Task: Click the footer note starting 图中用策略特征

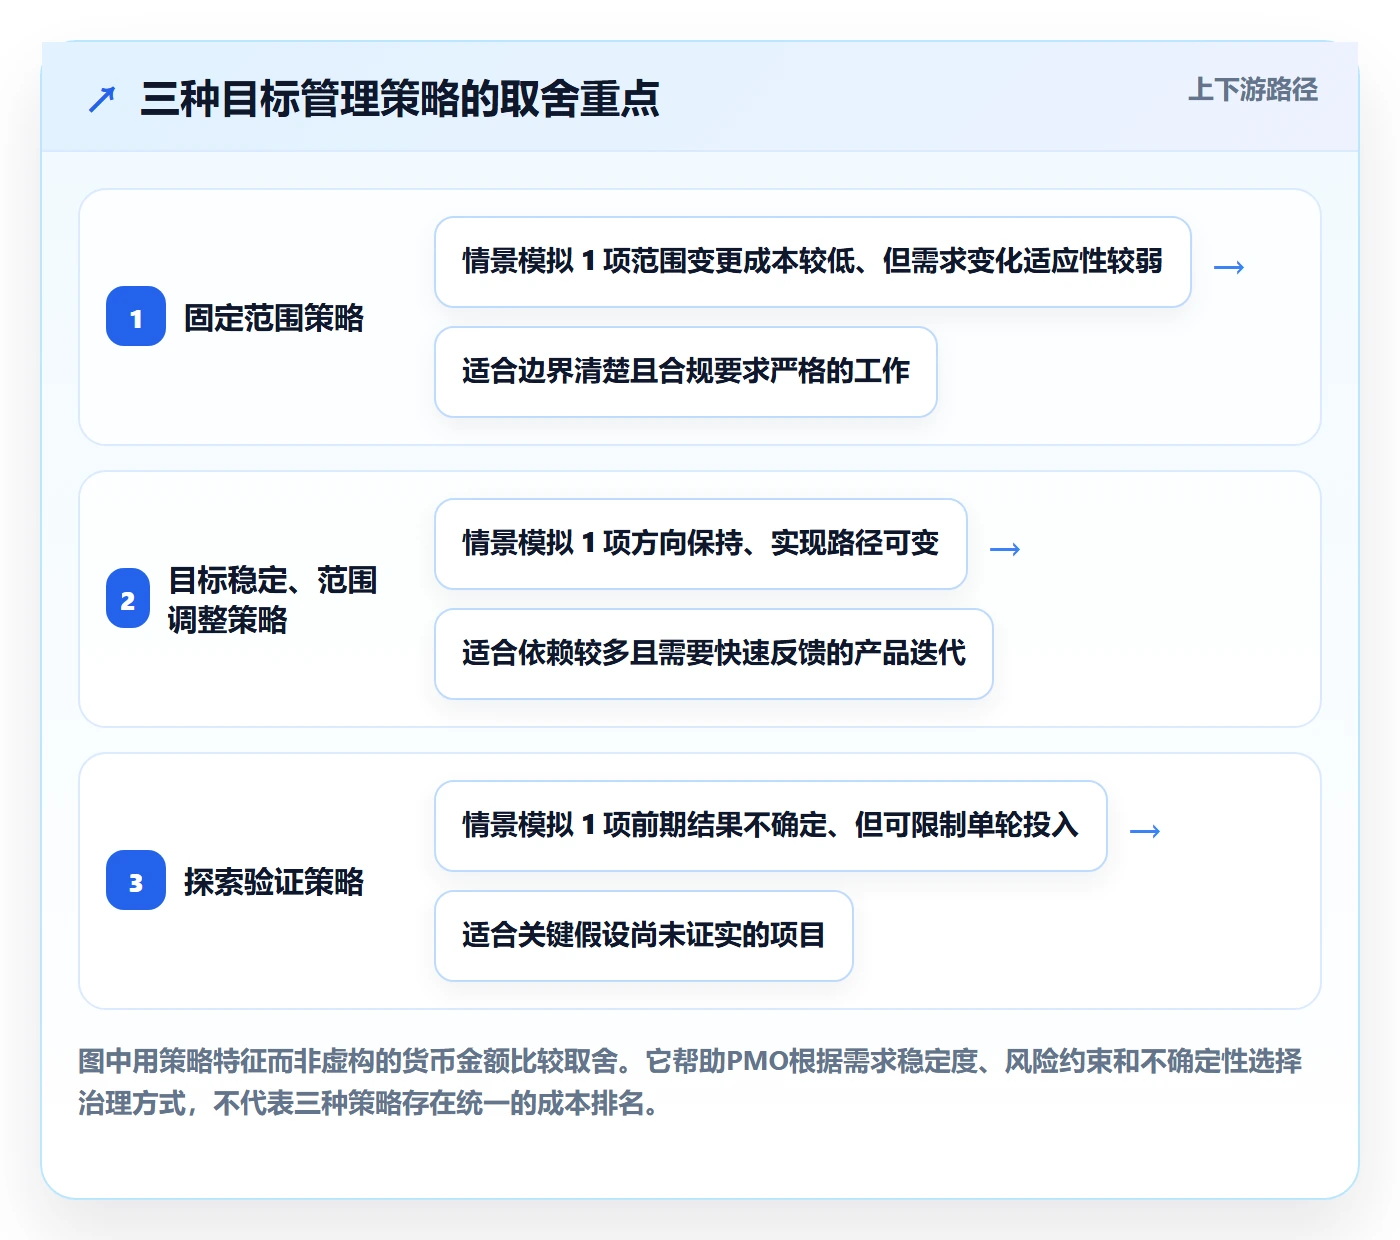Action: (x=690, y=1082)
